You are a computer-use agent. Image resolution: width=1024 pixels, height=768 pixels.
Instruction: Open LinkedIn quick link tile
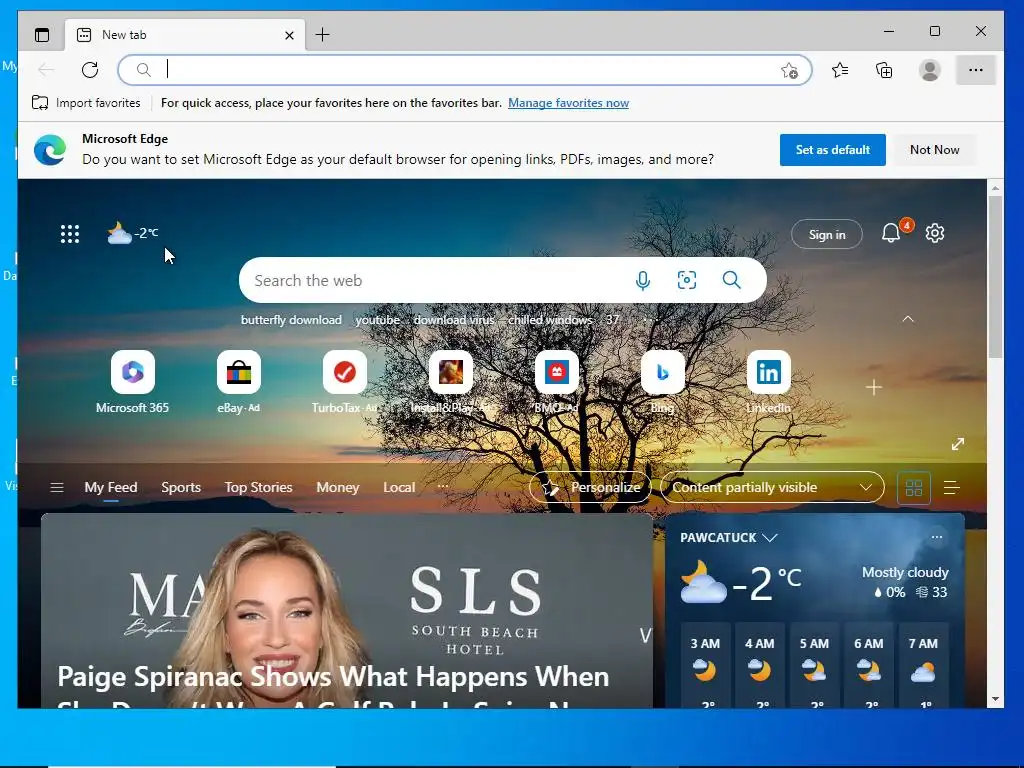769,382
